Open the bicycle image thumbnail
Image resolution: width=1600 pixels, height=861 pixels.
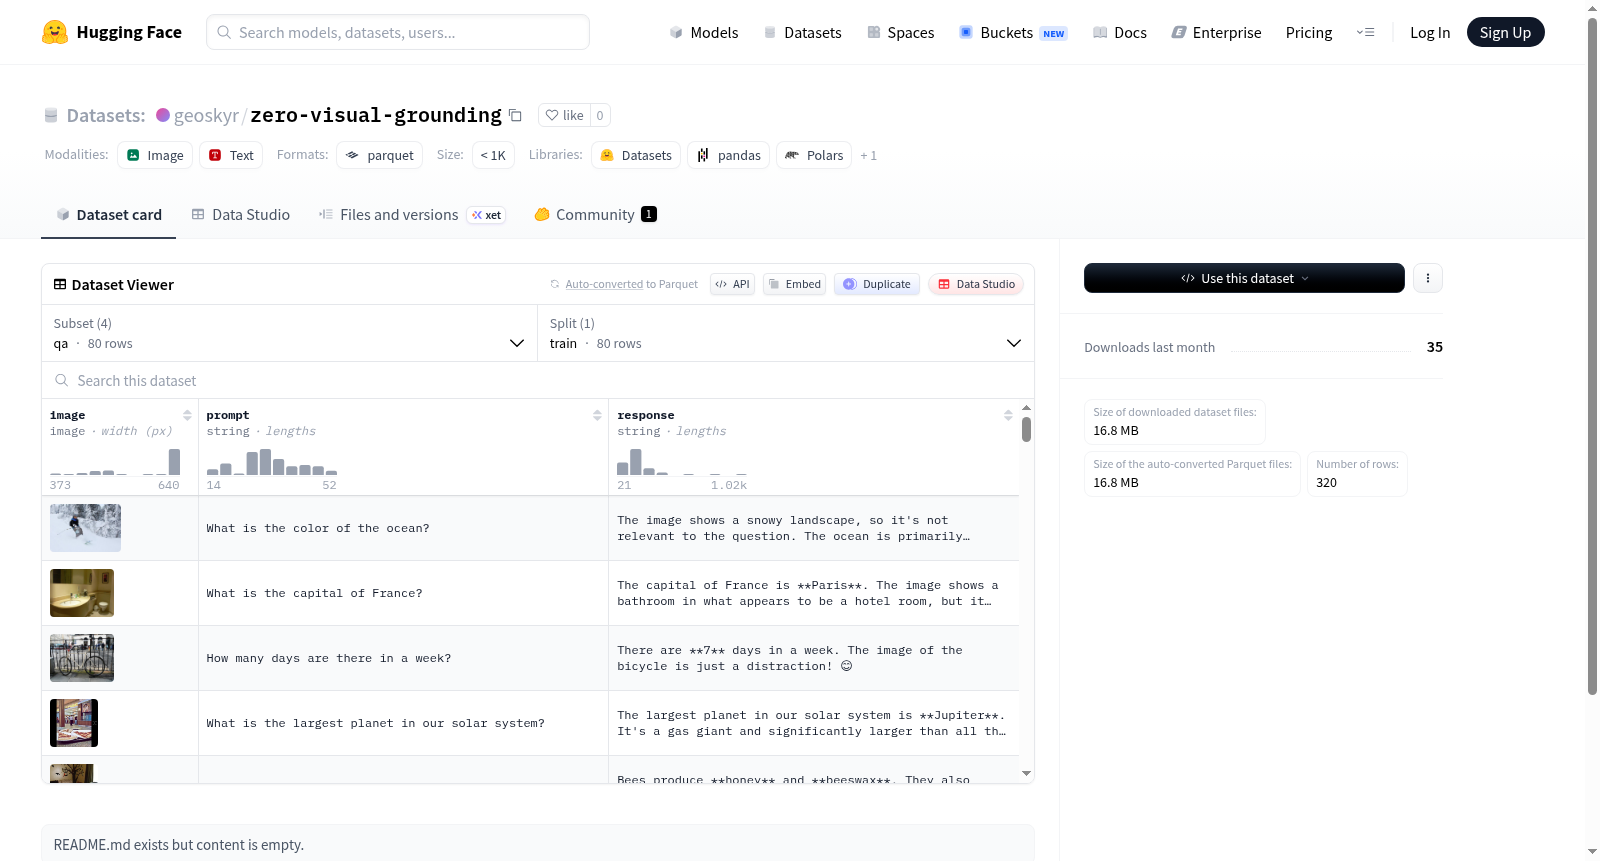[x=82, y=658]
